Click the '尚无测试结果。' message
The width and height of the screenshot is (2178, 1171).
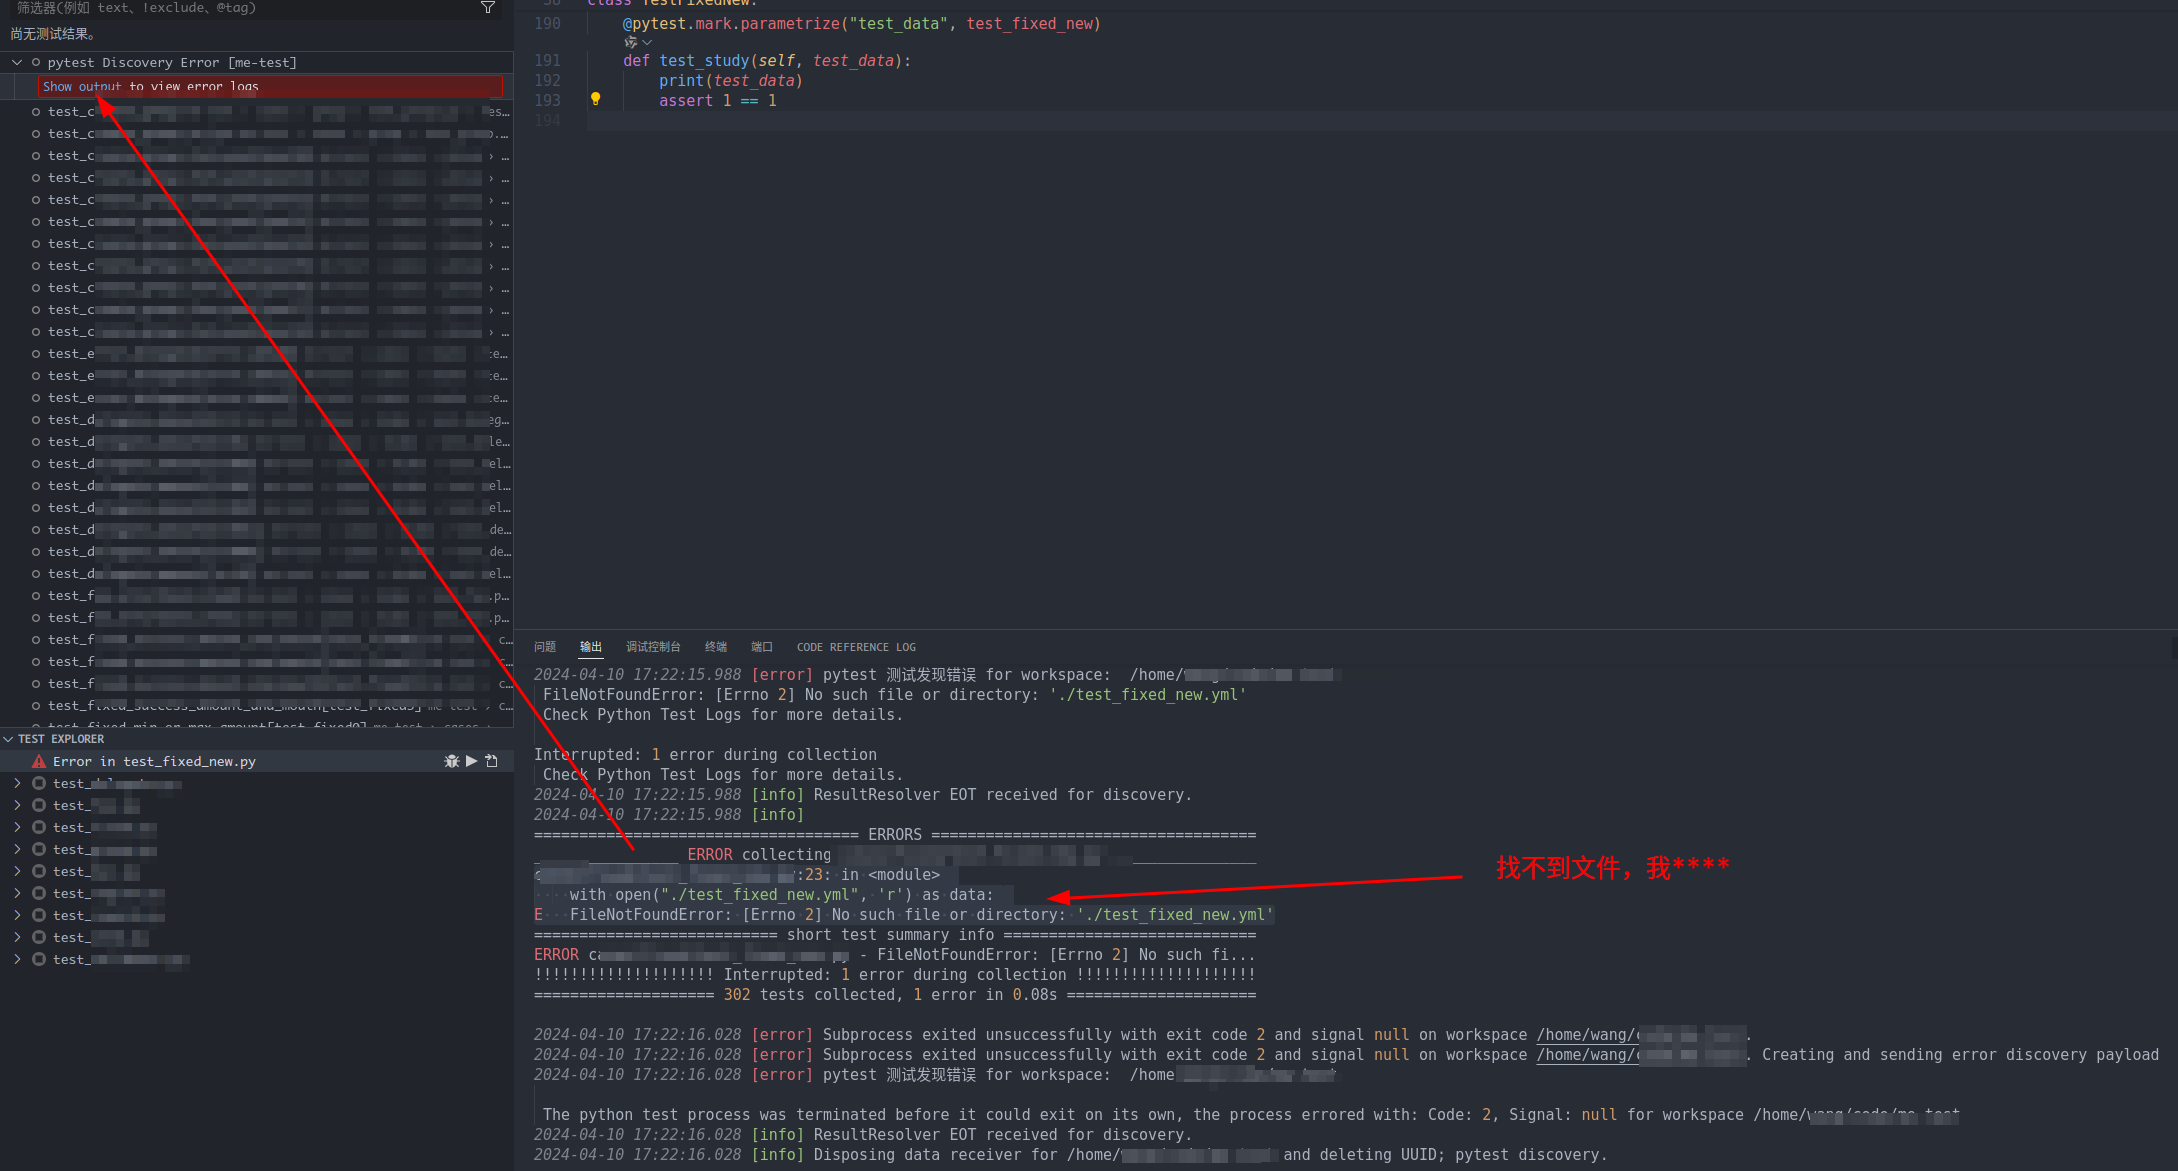click(53, 34)
